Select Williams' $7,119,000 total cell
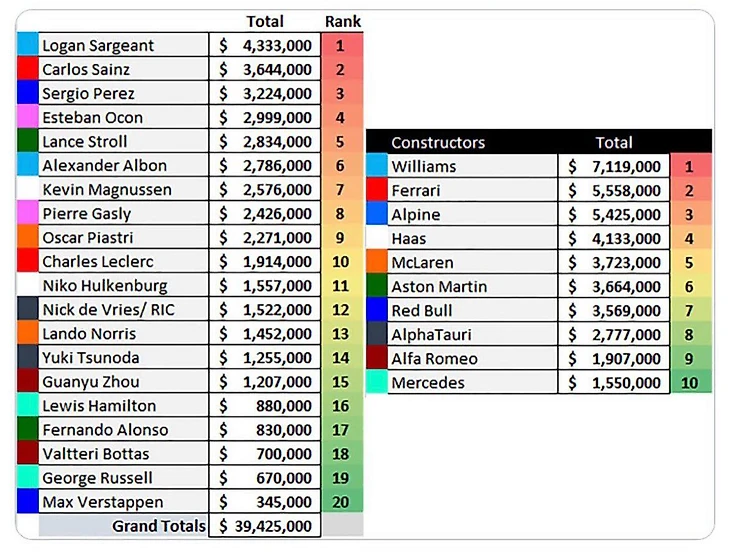This screenshot has height=554, width=730. point(614,166)
